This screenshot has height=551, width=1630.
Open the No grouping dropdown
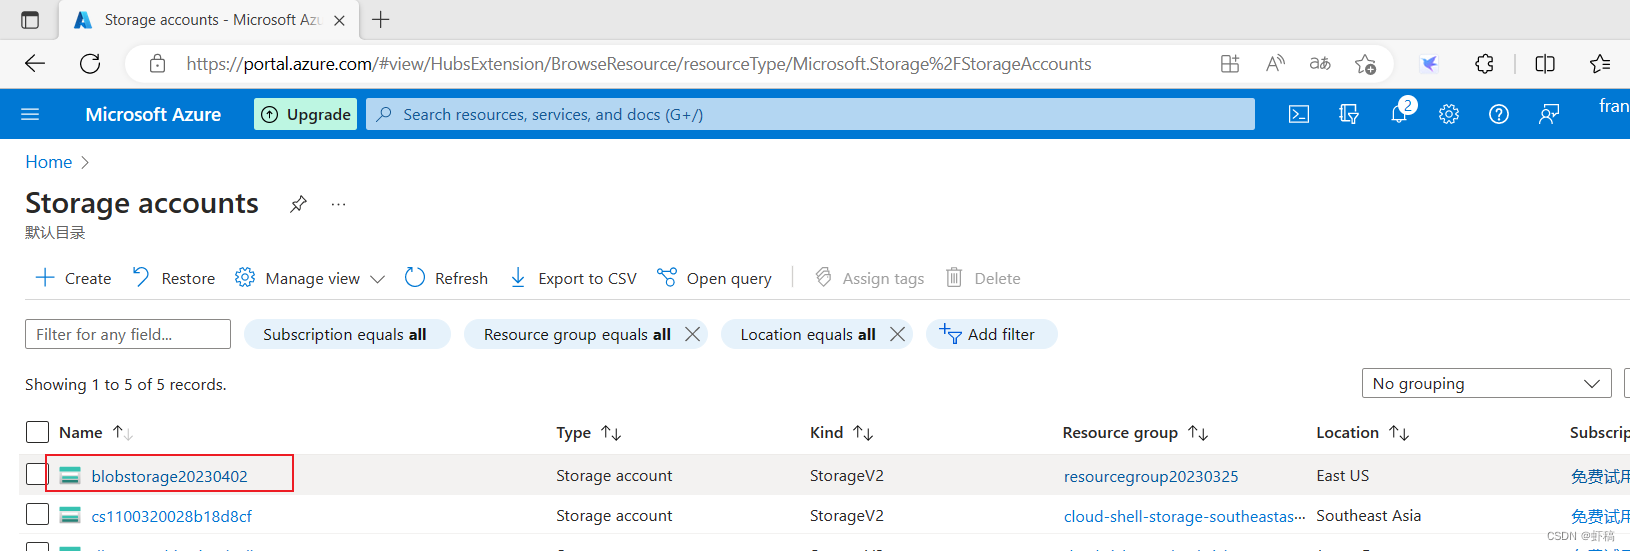click(x=1486, y=383)
